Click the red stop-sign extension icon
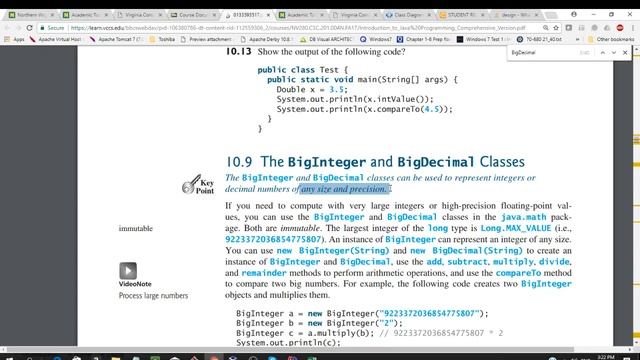The height and width of the screenshot is (360, 640). (620, 28)
